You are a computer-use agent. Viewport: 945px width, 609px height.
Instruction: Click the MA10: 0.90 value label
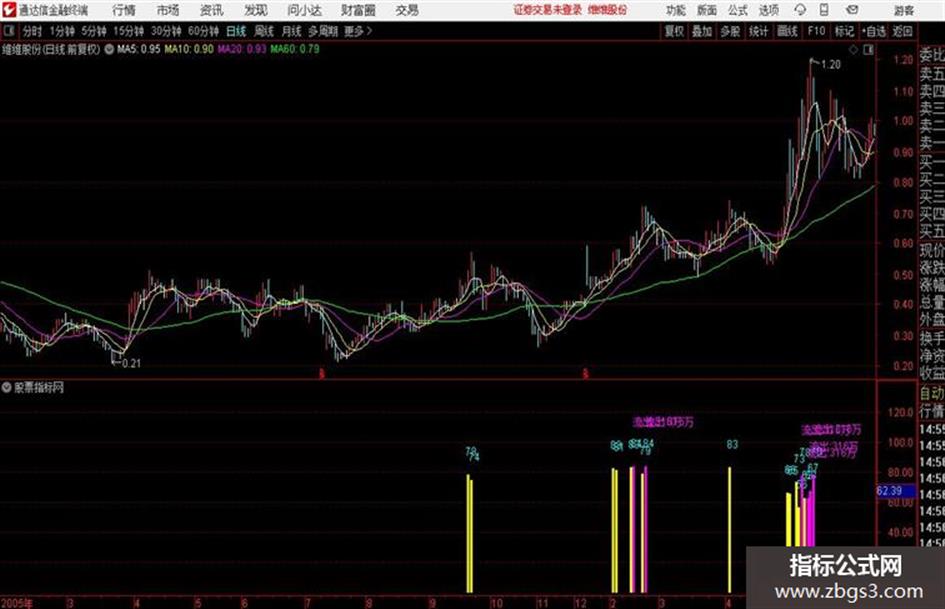click(x=189, y=49)
